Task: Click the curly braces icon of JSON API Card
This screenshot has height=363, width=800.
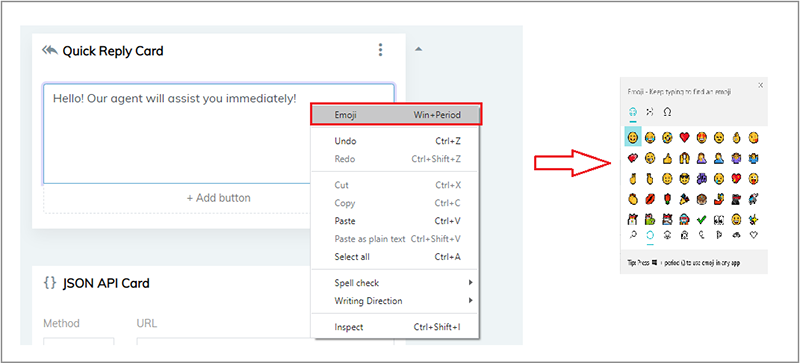Action: [49, 283]
